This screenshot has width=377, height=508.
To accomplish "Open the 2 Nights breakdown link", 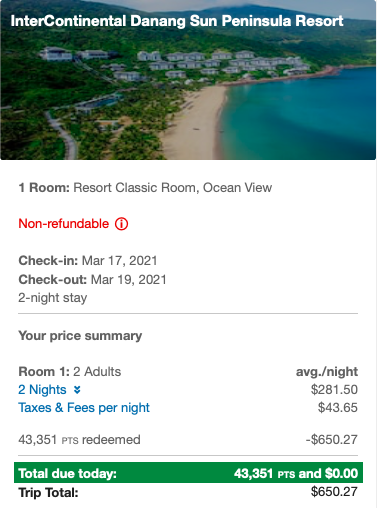I will tap(42, 389).
